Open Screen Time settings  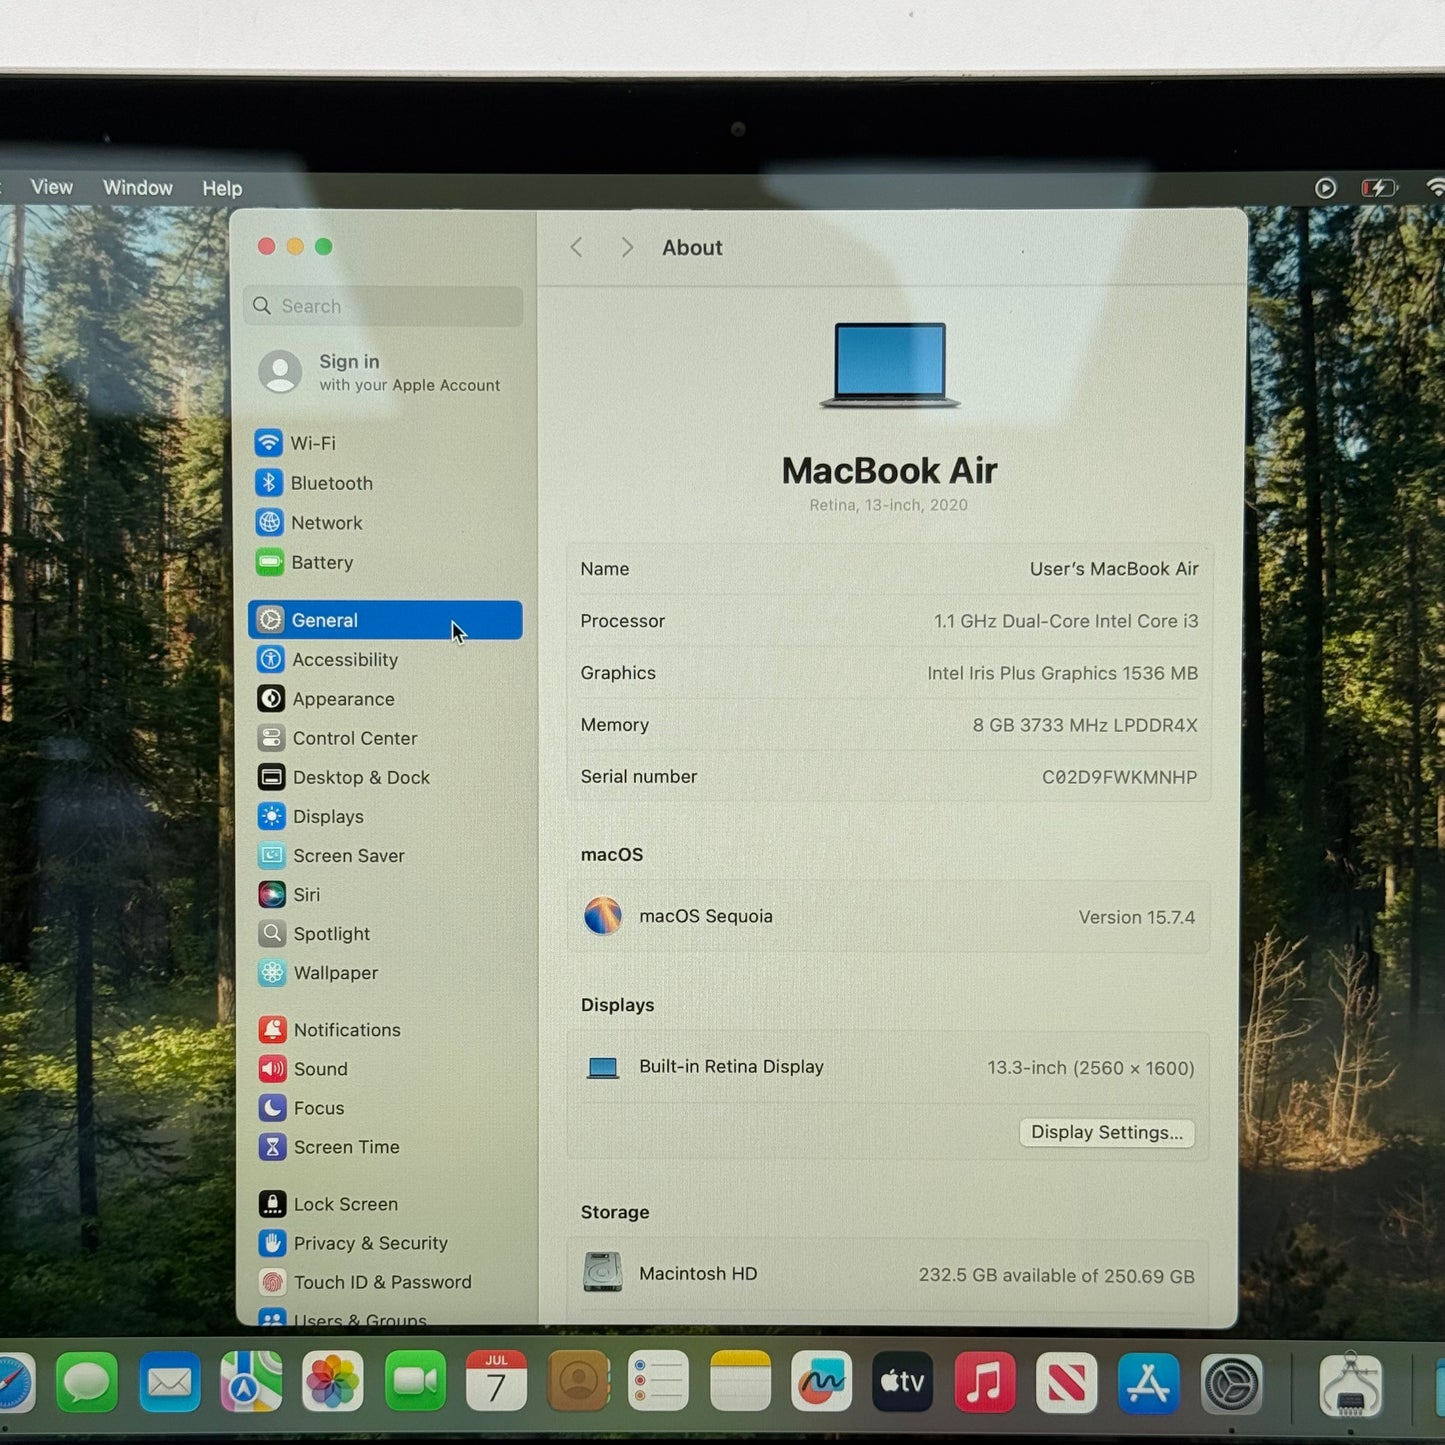pyautogui.click(x=385, y=1147)
